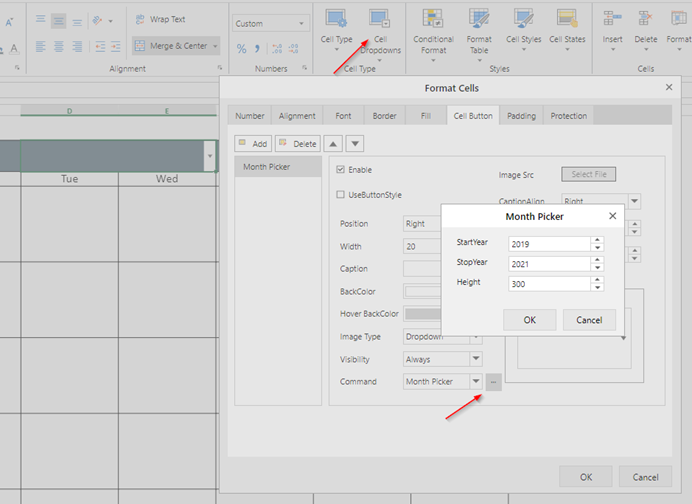692x504 pixels.
Task: Uncheck the Enable checkbox
Action: [x=340, y=169]
